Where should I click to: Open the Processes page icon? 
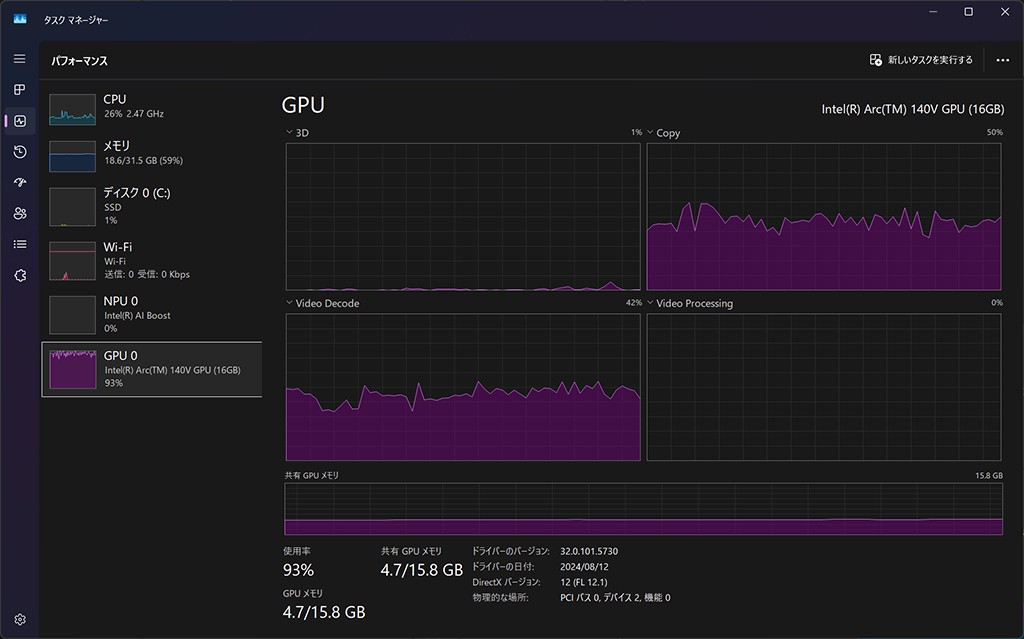click(x=19, y=90)
